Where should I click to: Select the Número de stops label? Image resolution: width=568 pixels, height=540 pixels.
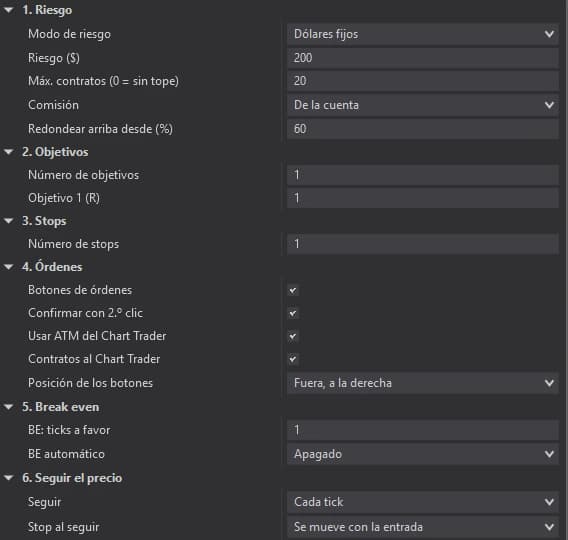point(73,244)
